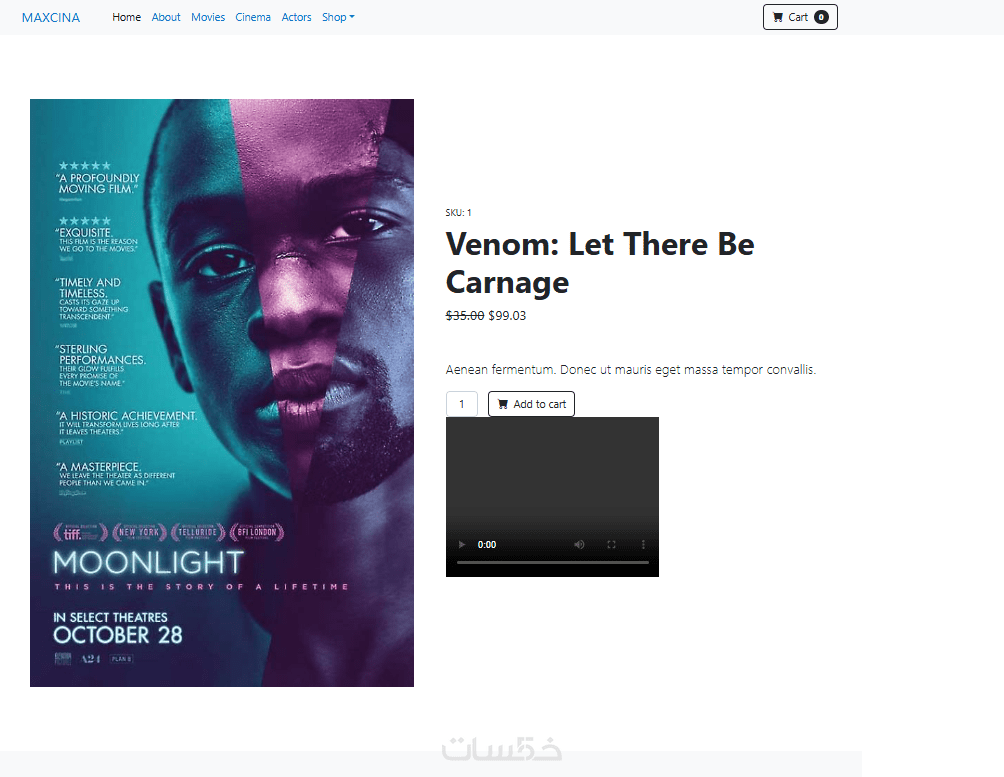Screen dimensions: 1004x777
Task: Click the Moonlight poster image
Action: point(222,393)
